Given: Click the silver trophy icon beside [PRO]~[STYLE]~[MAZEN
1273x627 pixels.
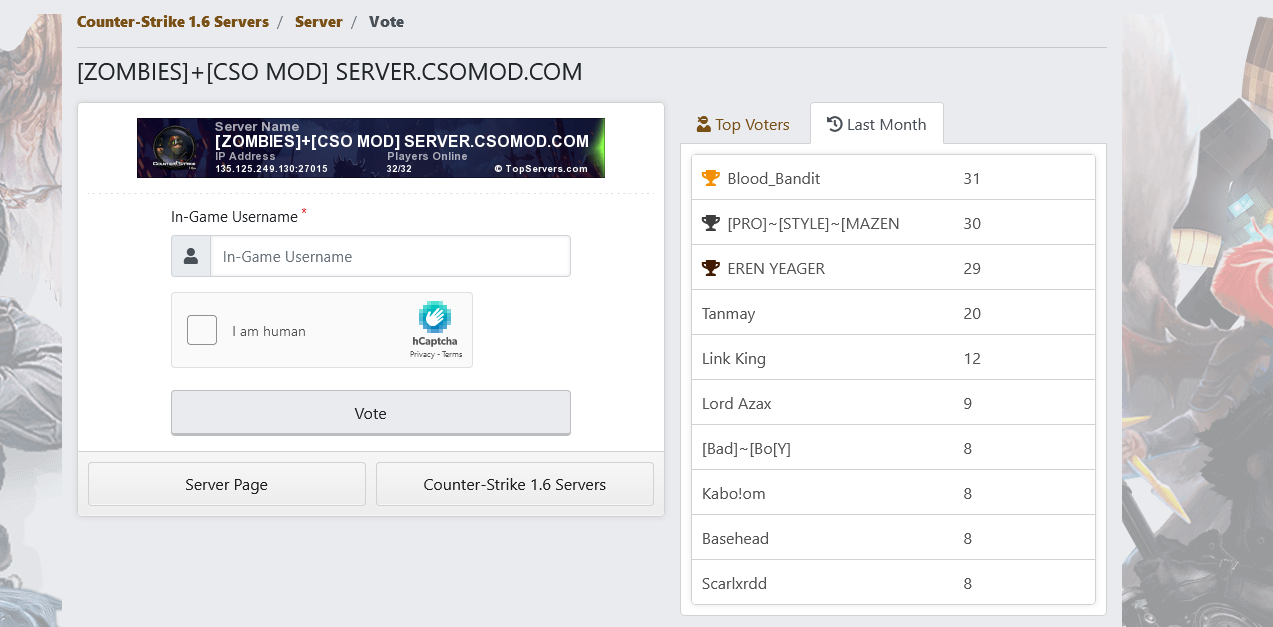Looking at the screenshot, I should click(x=711, y=223).
